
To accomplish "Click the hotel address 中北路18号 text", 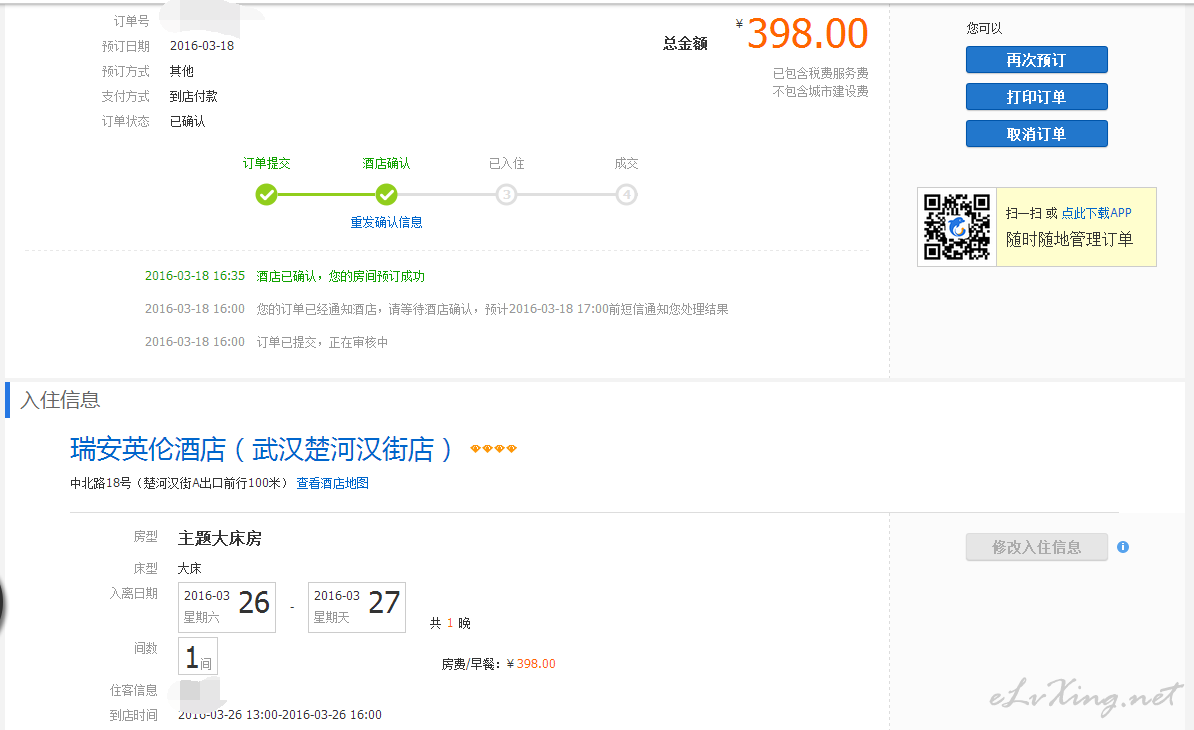I will 179,483.
